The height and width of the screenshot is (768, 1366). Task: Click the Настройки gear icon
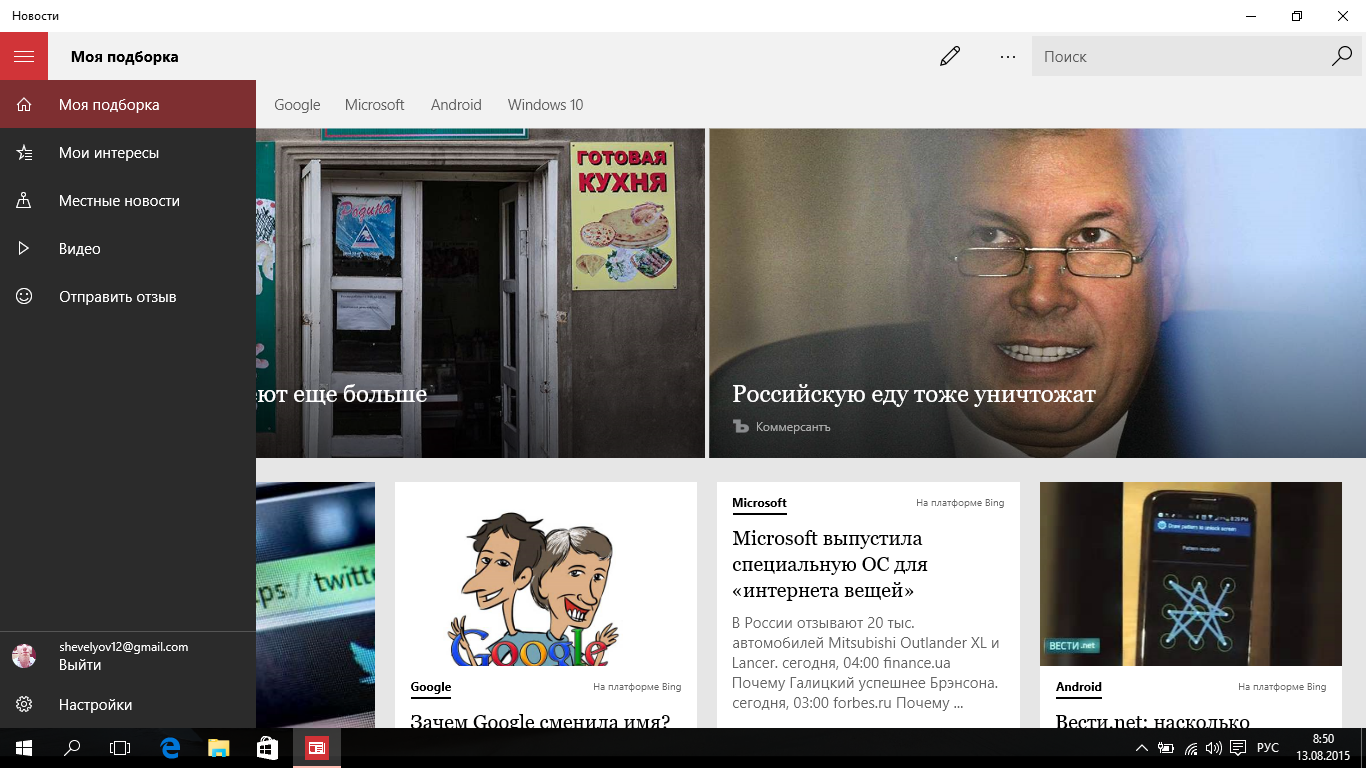24,705
